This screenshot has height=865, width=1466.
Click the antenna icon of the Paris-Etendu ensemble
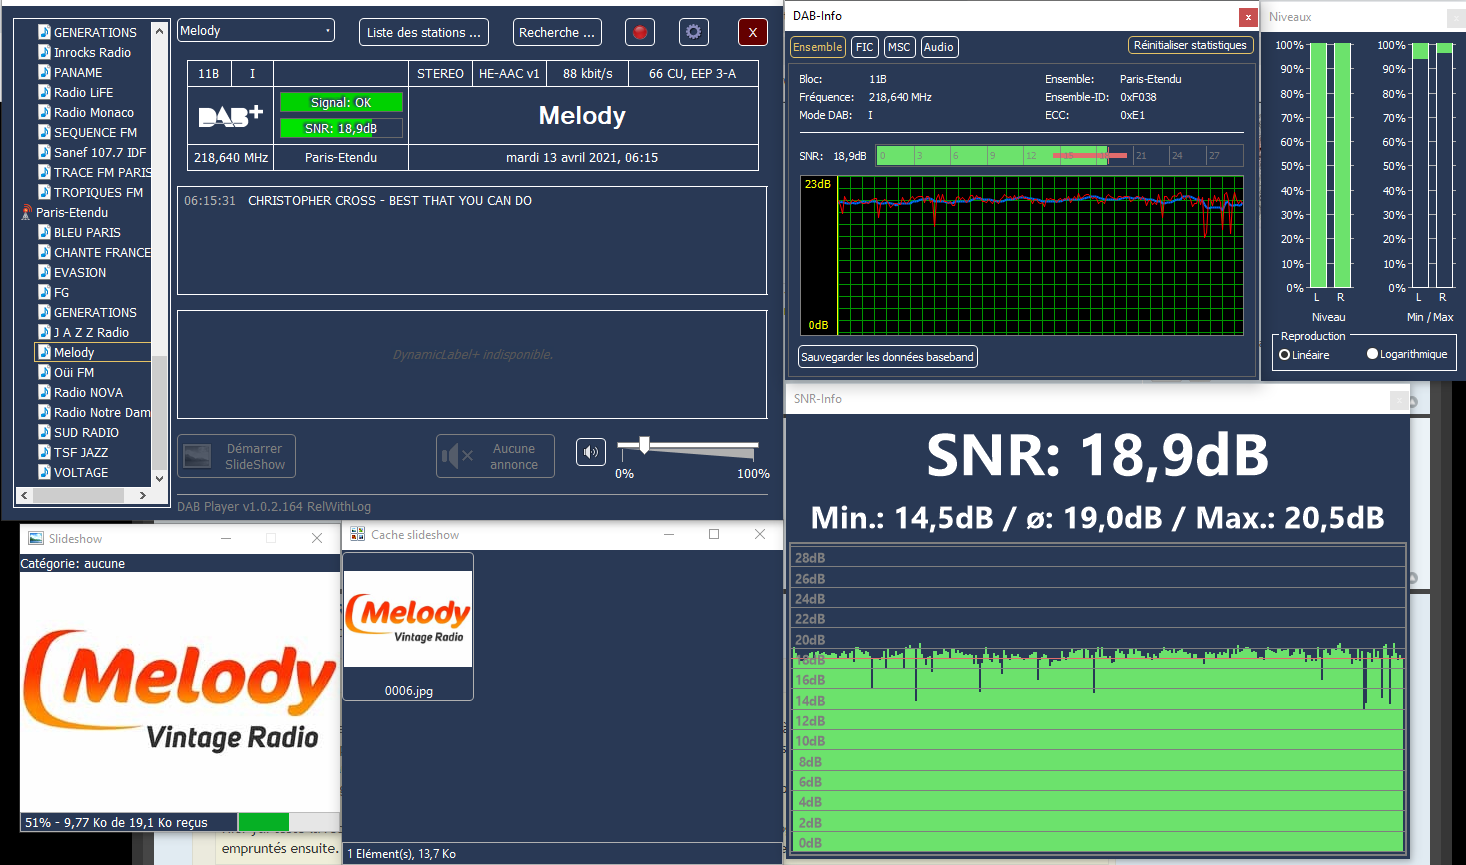[26, 212]
